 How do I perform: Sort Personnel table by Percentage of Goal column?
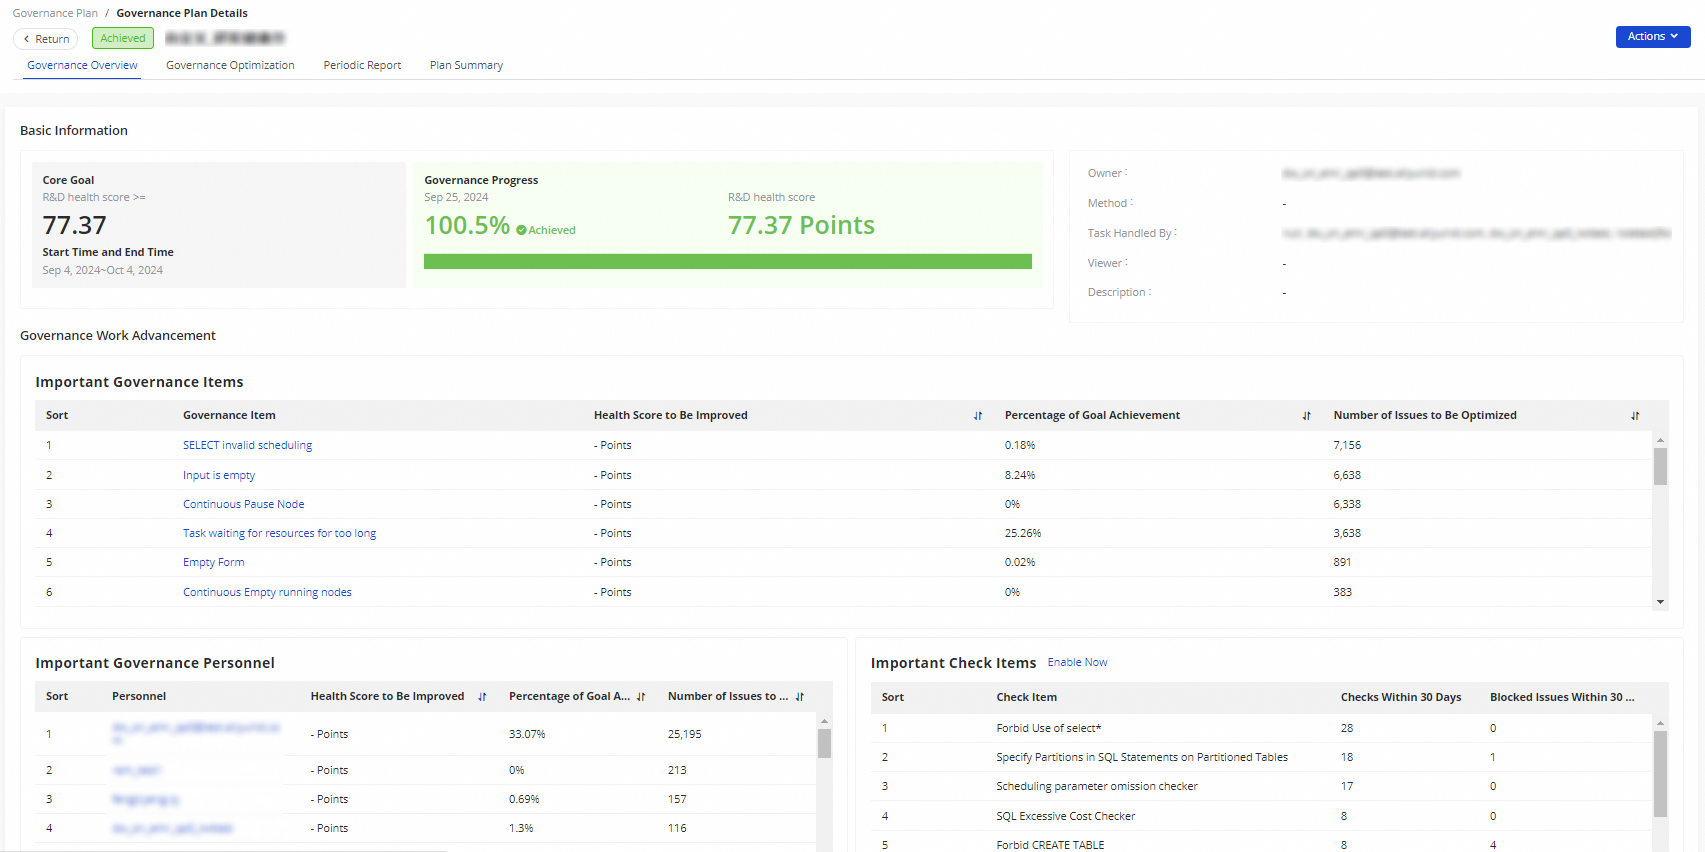[641, 697]
